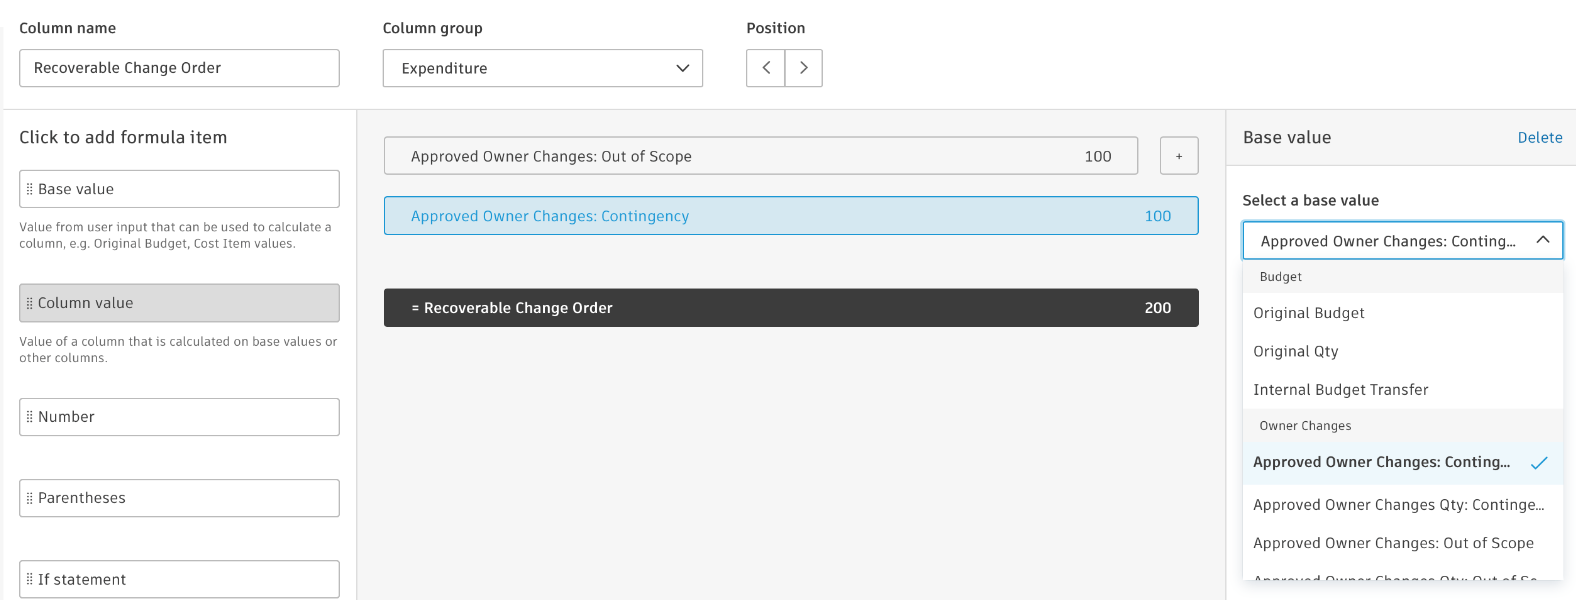Add an If statement formula item
The width and height of the screenshot is (1576, 600).
[180, 579]
